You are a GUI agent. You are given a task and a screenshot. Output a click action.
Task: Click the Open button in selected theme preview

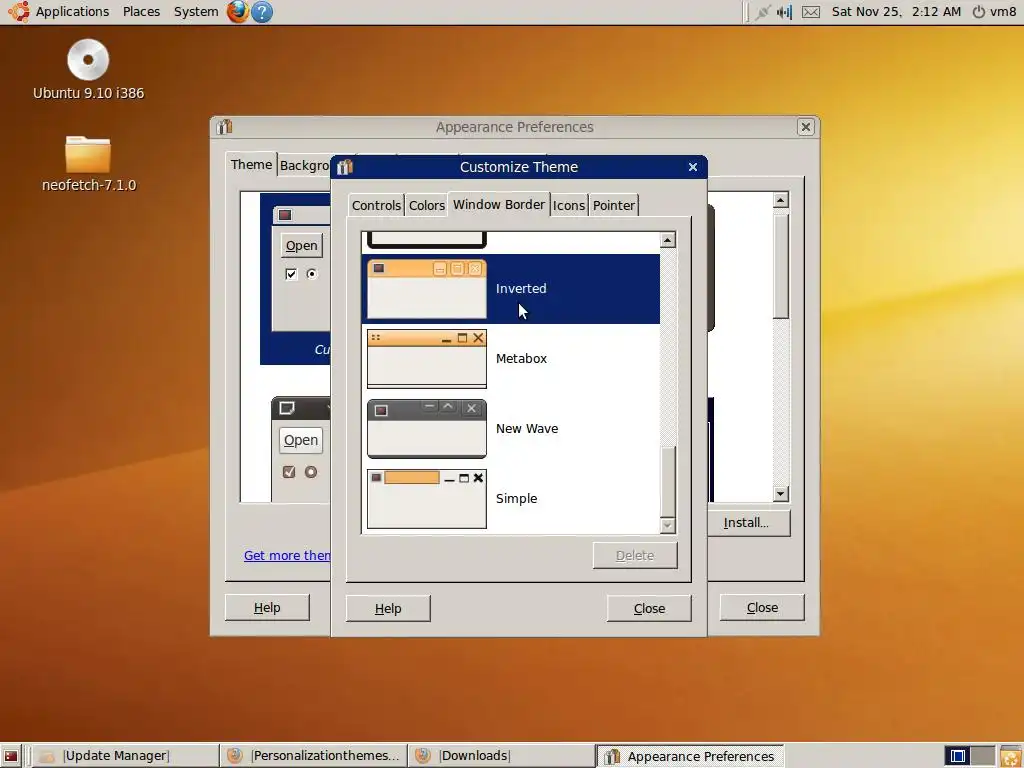301,246
